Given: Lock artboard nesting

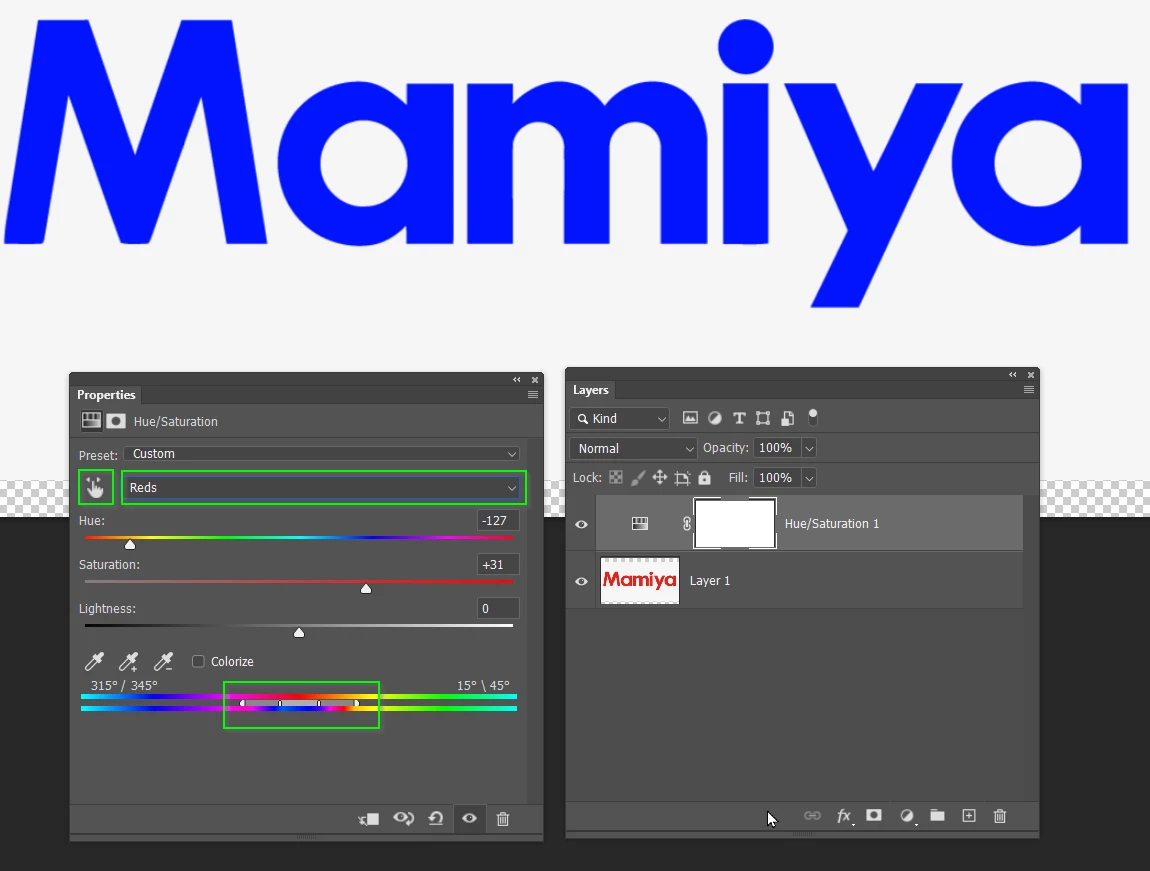Looking at the screenshot, I should tap(682, 478).
